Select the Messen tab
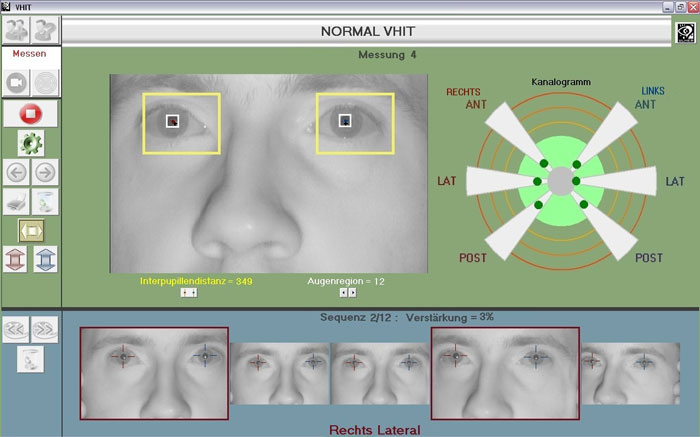700x437 pixels. click(x=29, y=54)
